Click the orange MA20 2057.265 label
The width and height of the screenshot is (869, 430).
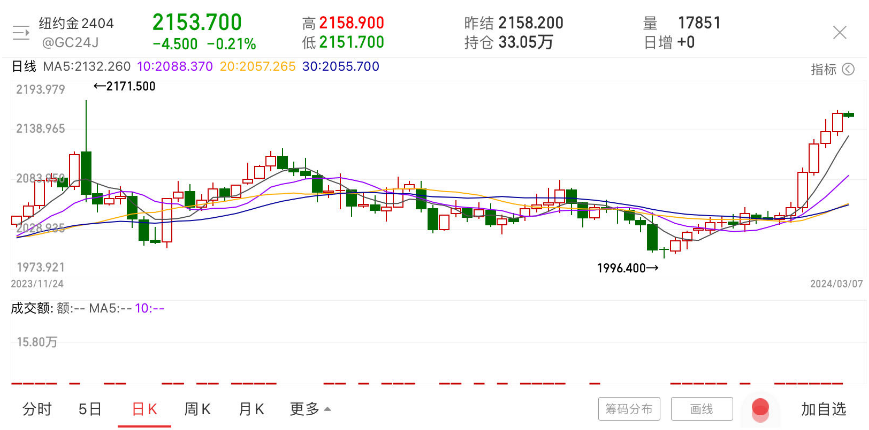pos(258,66)
